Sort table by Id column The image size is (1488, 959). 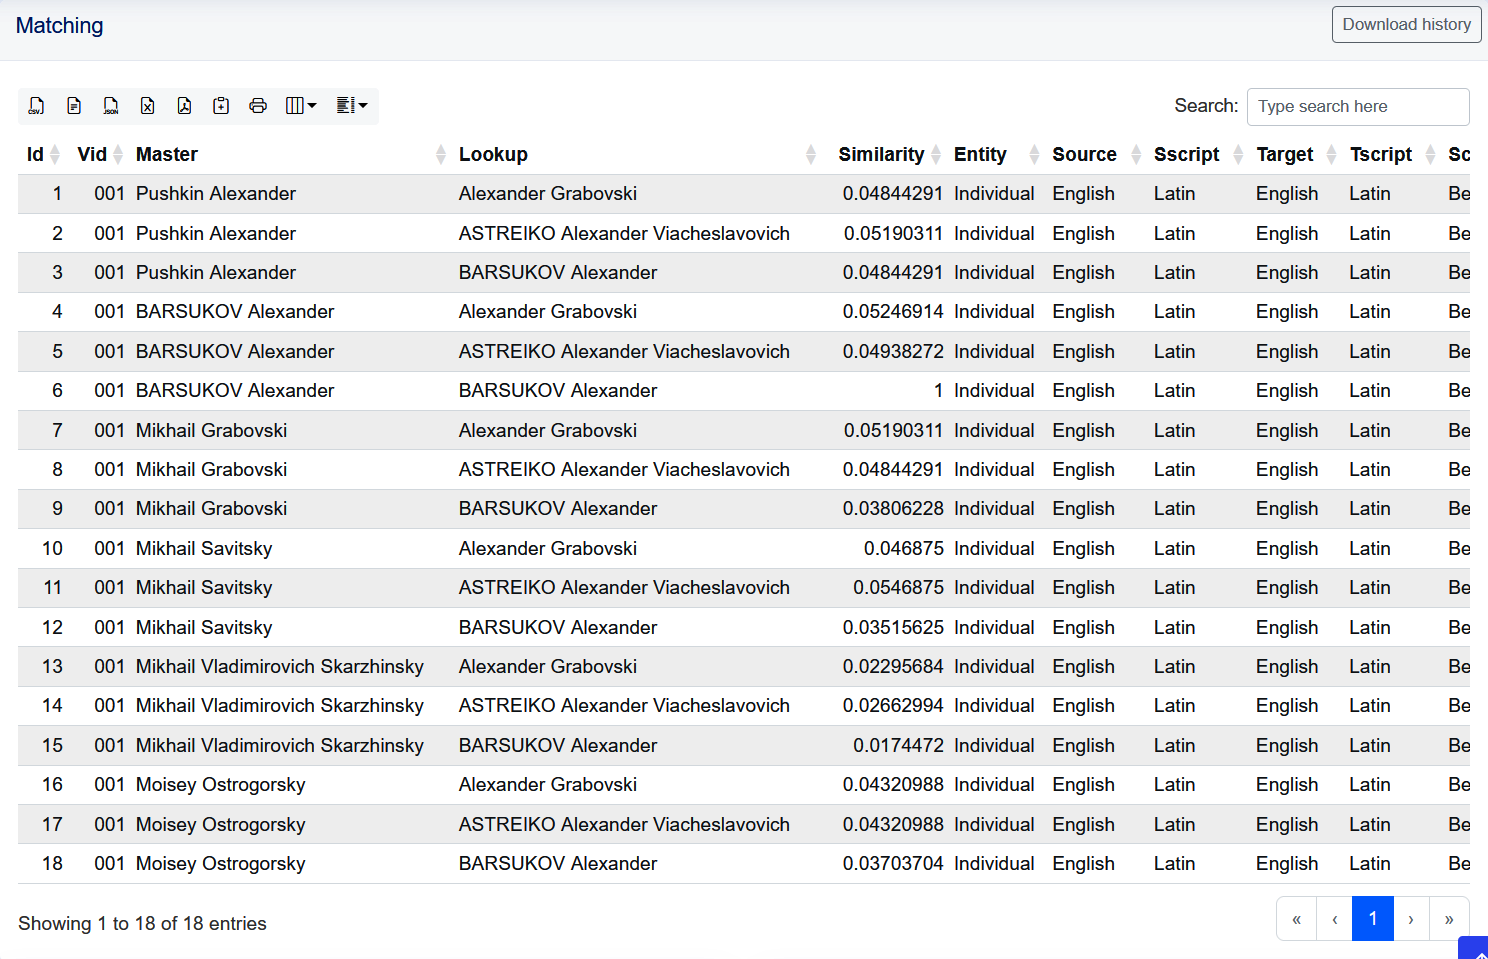tap(43, 155)
